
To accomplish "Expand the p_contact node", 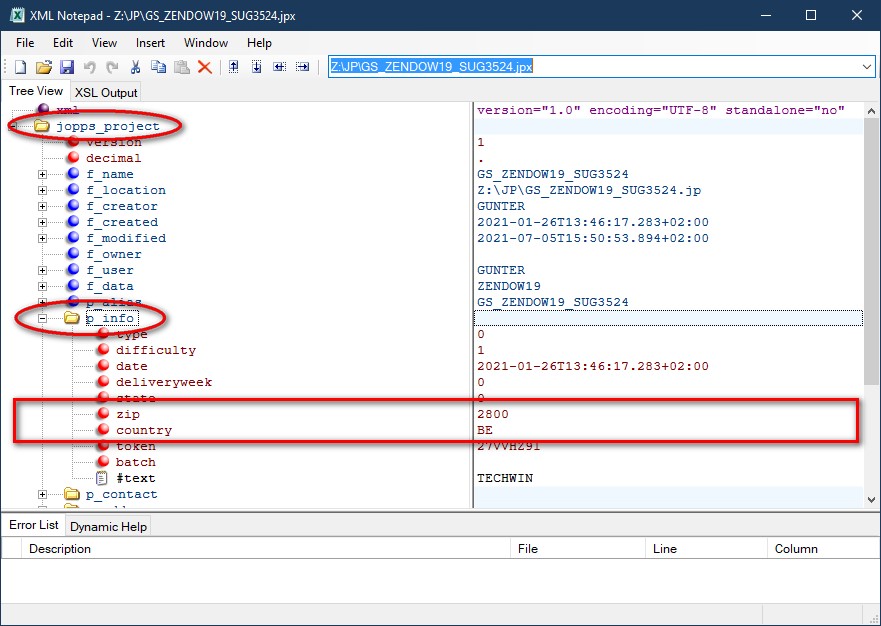I will coord(43,495).
